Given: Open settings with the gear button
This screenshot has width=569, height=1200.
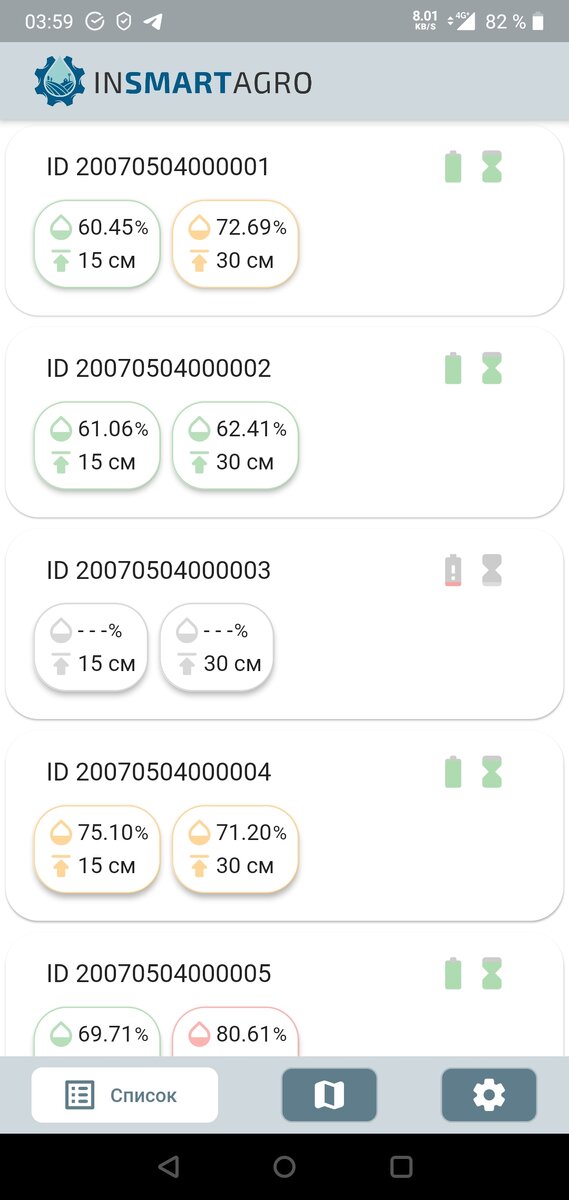Looking at the screenshot, I should pyautogui.click(x=489, y=1095).
